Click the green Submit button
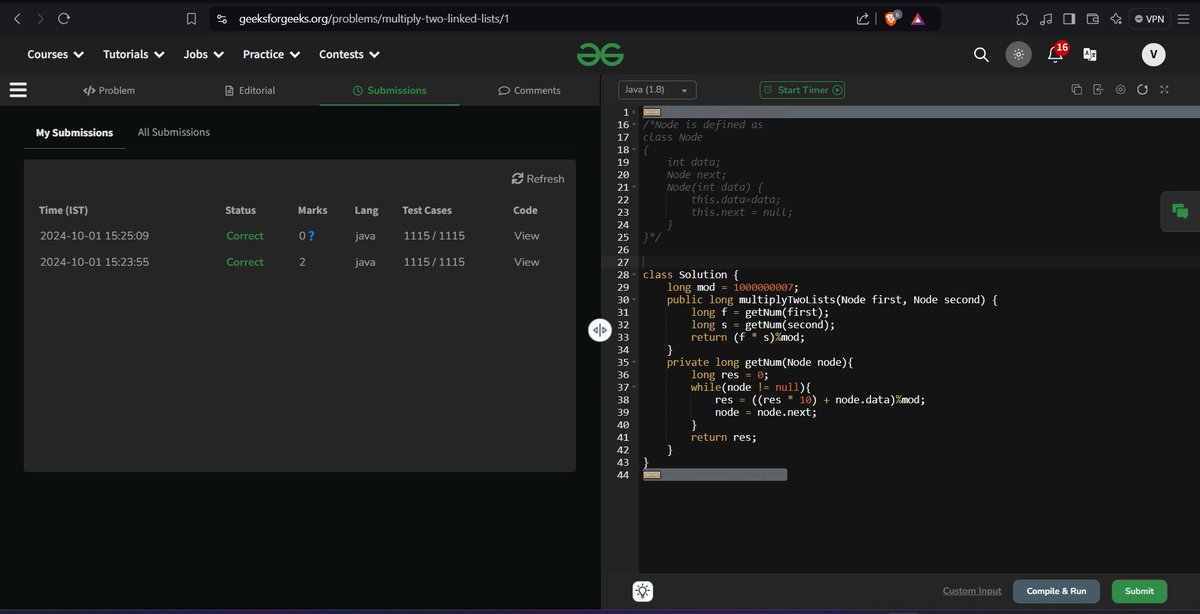The width and height of the screenshot is (1200, 614). pos(1139,591)
